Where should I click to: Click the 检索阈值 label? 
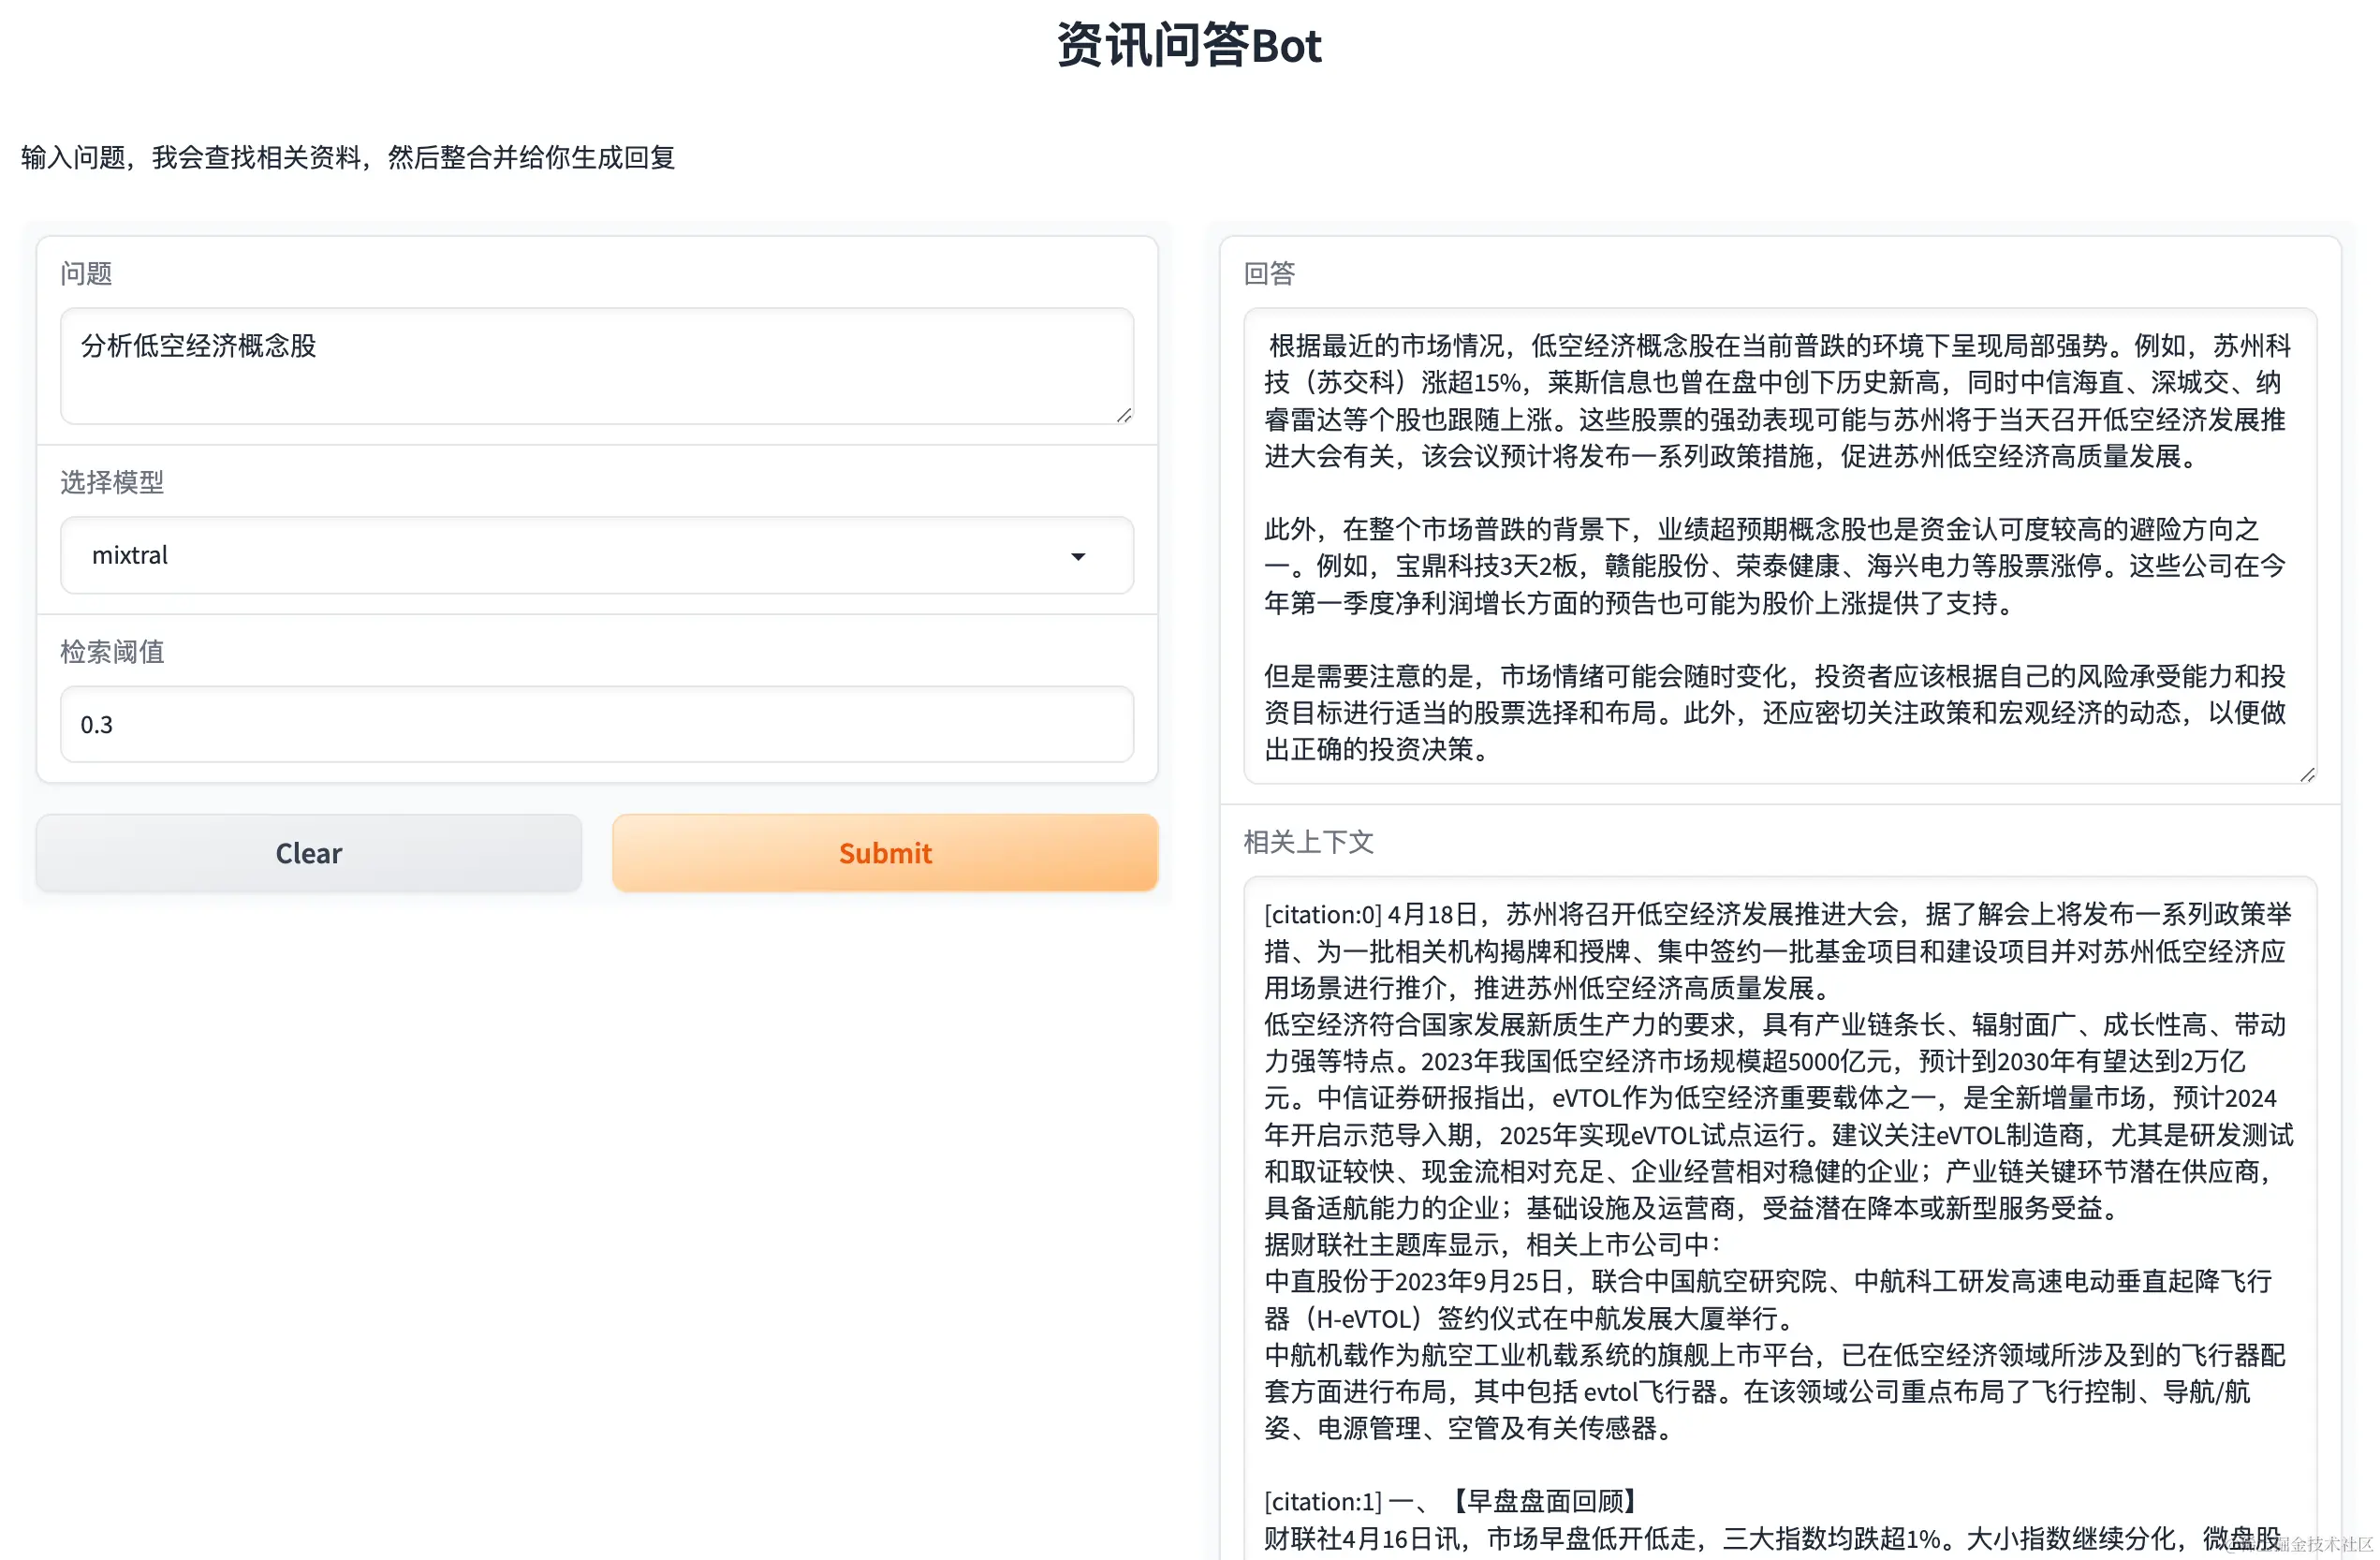click(112, 652)
